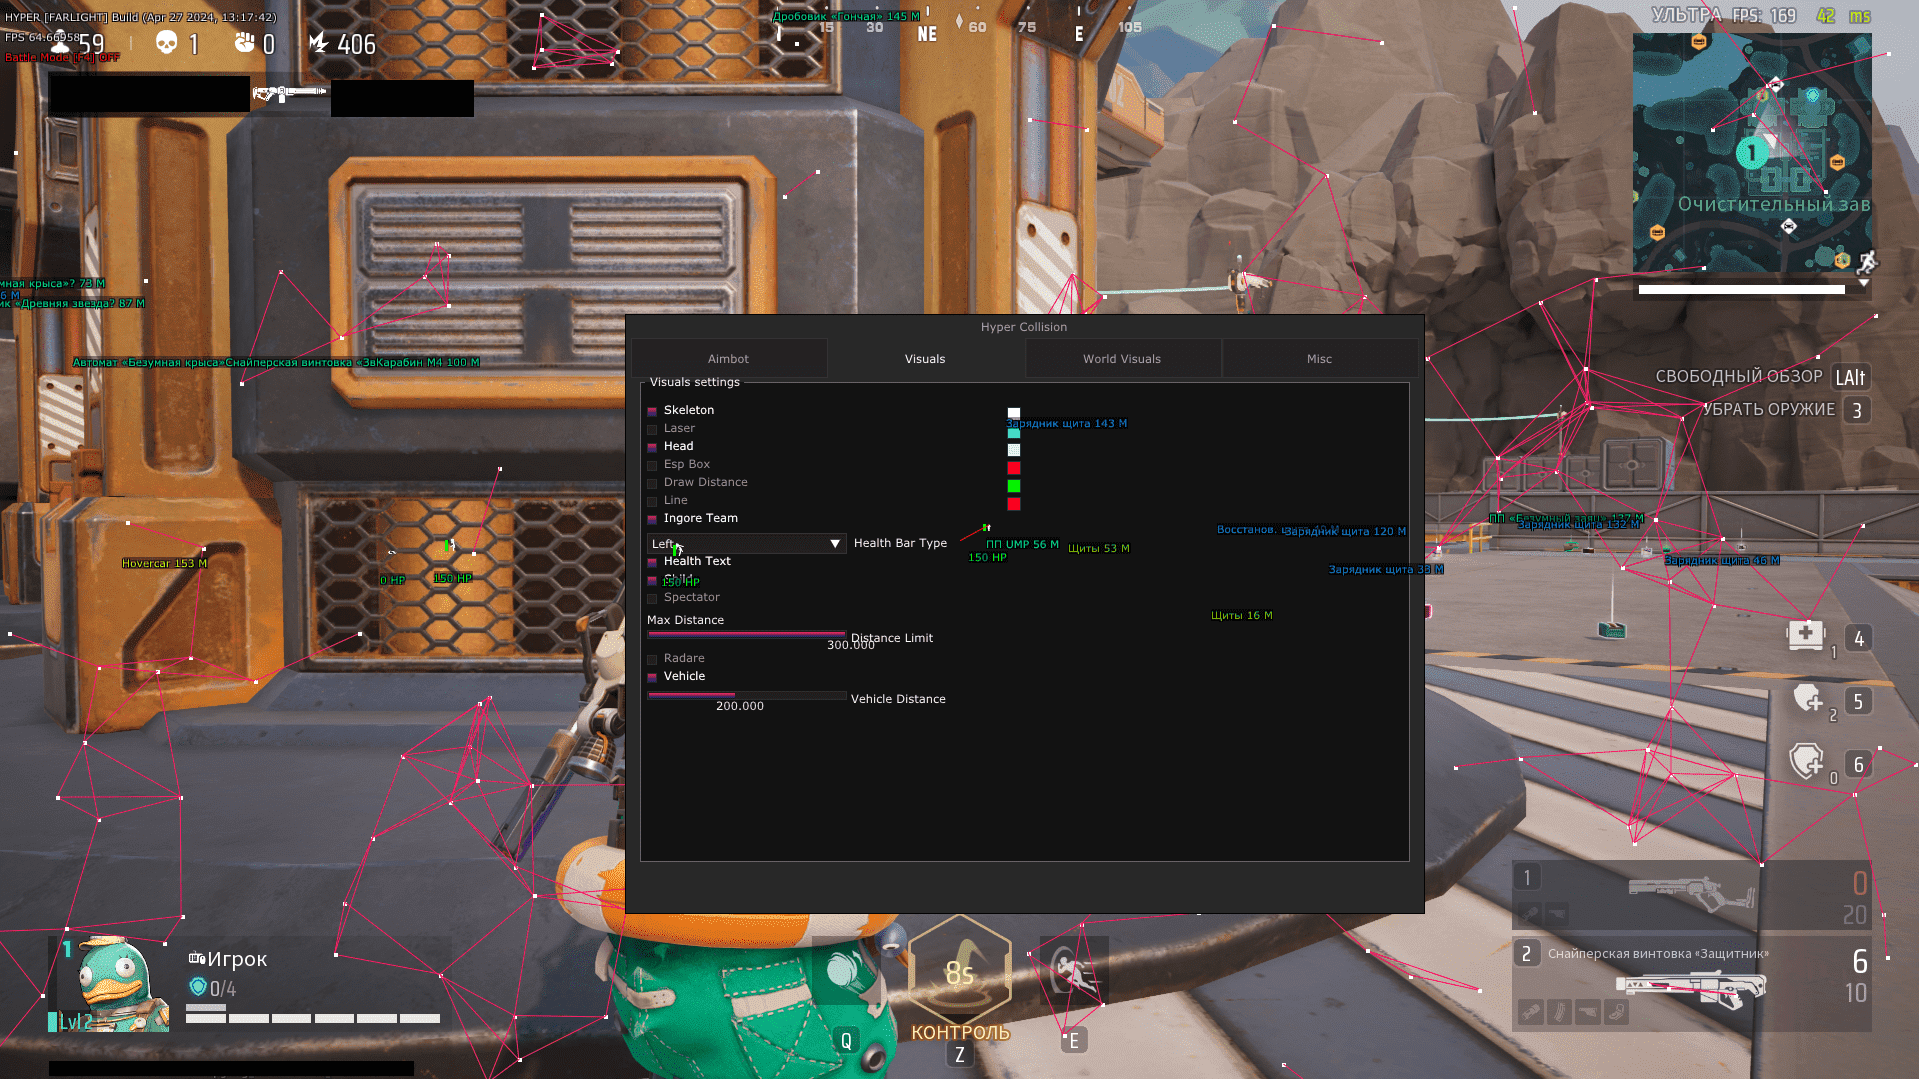Select the armor shield item in slot 6

click(x=1812, y=763)
